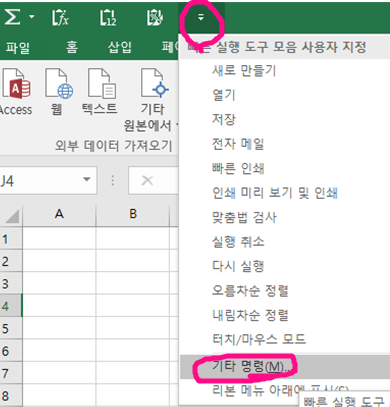Select row 5 header
This screenshot has height=407, width=390.
tap(11, 328)
